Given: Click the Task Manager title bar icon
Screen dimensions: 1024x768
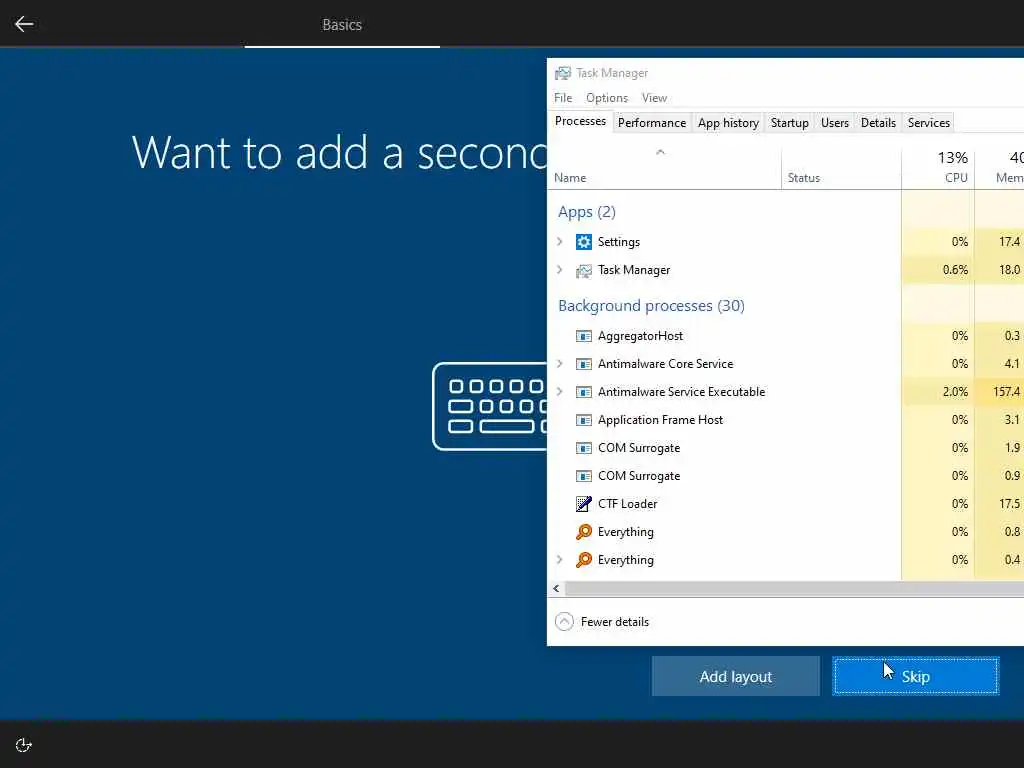Looking at the screenshot, I should pyautogui.click(x=562, y=73).
